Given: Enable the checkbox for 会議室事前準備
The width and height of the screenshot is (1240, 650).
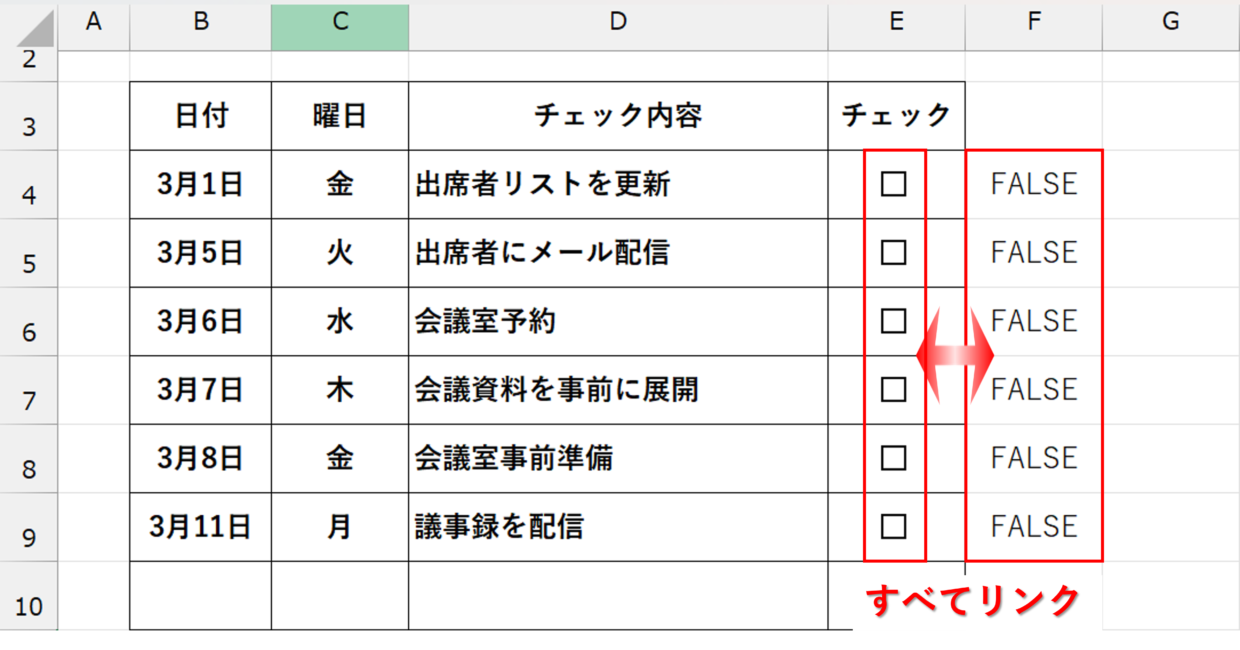Looking at the screenshot, I should (893, 458).
